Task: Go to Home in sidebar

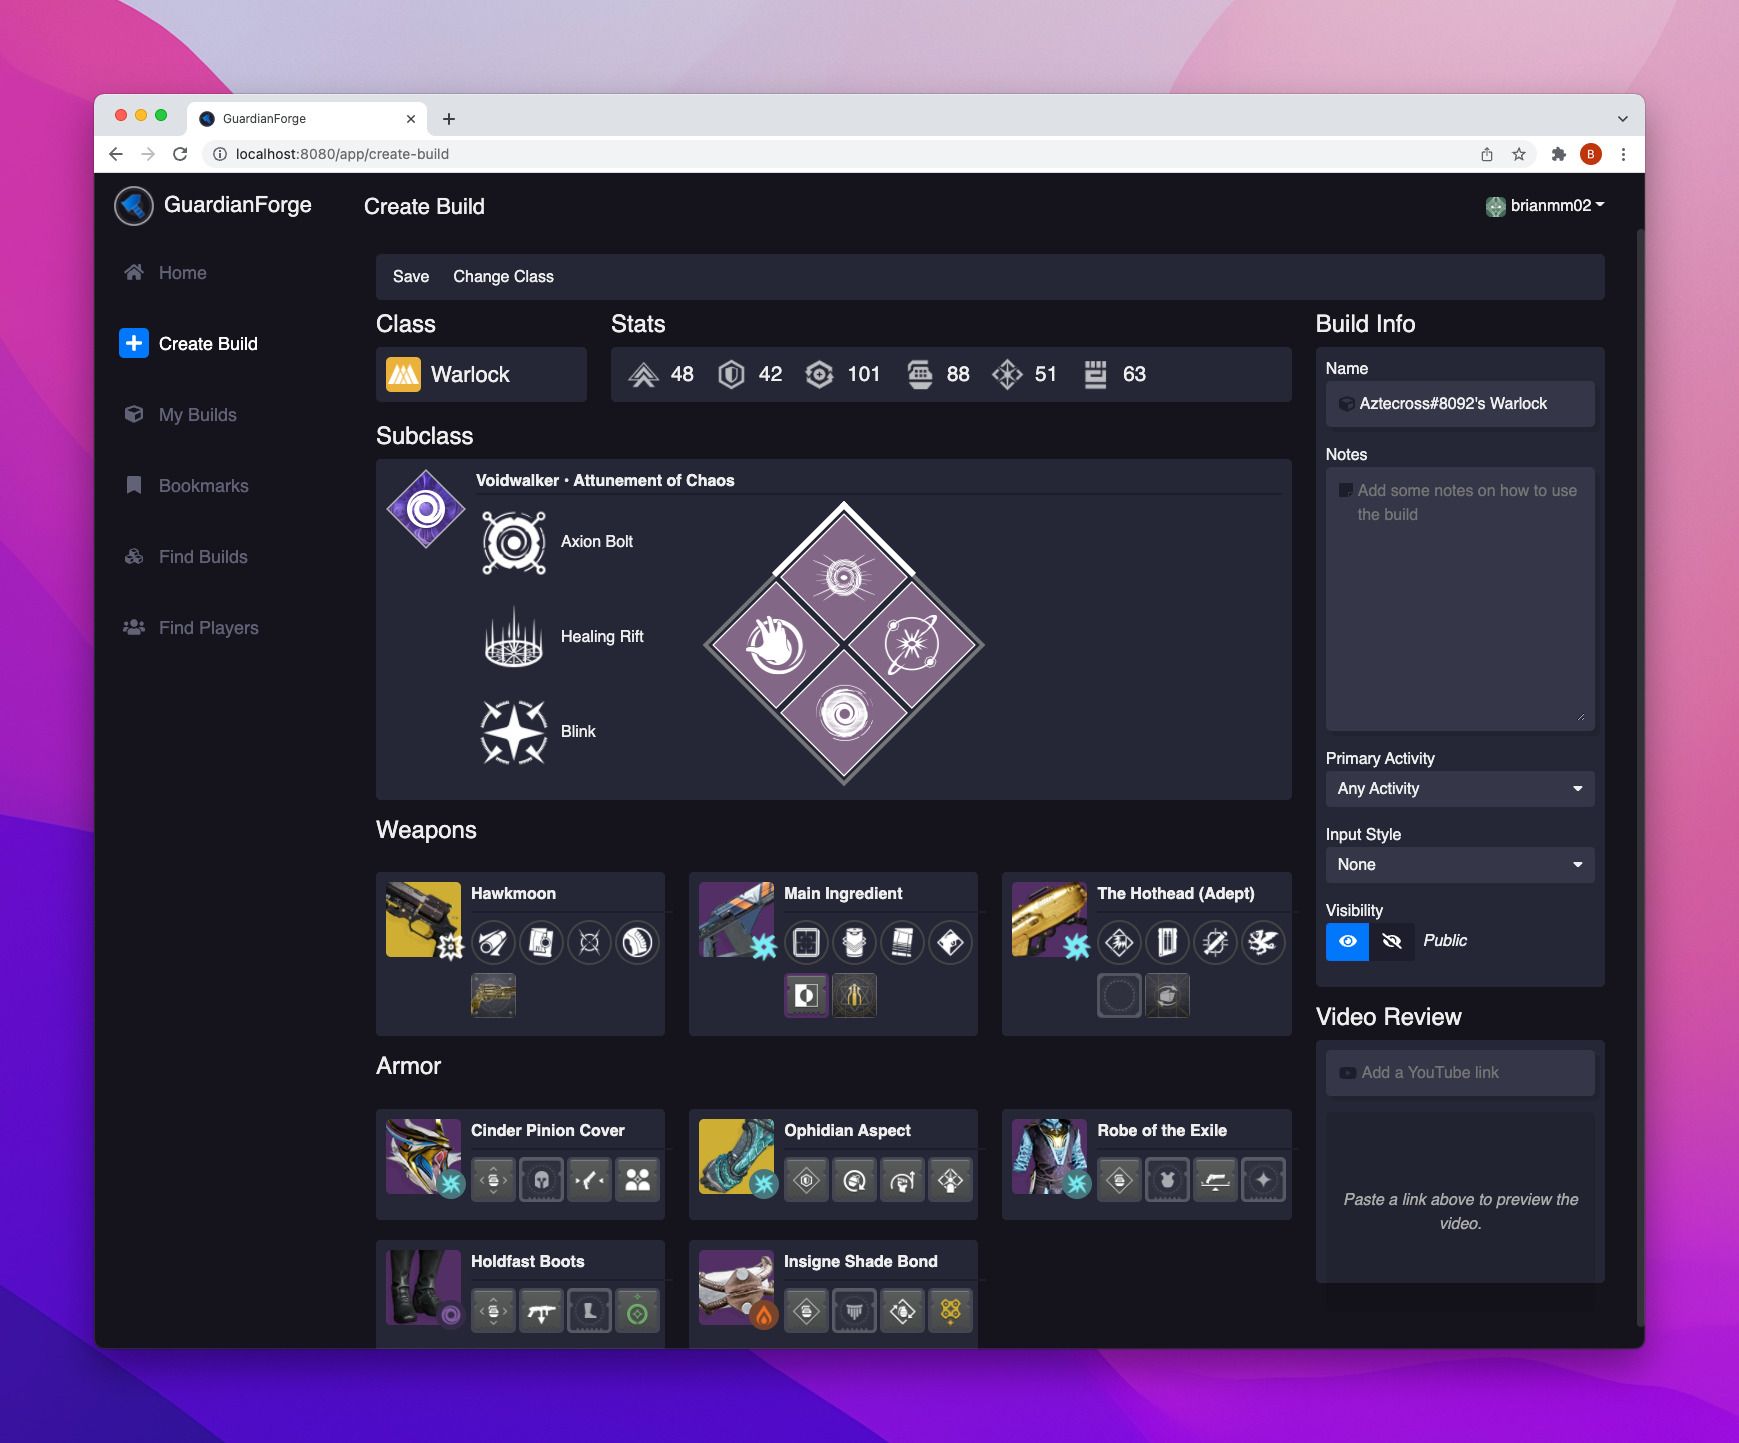Action: point(165,273)
